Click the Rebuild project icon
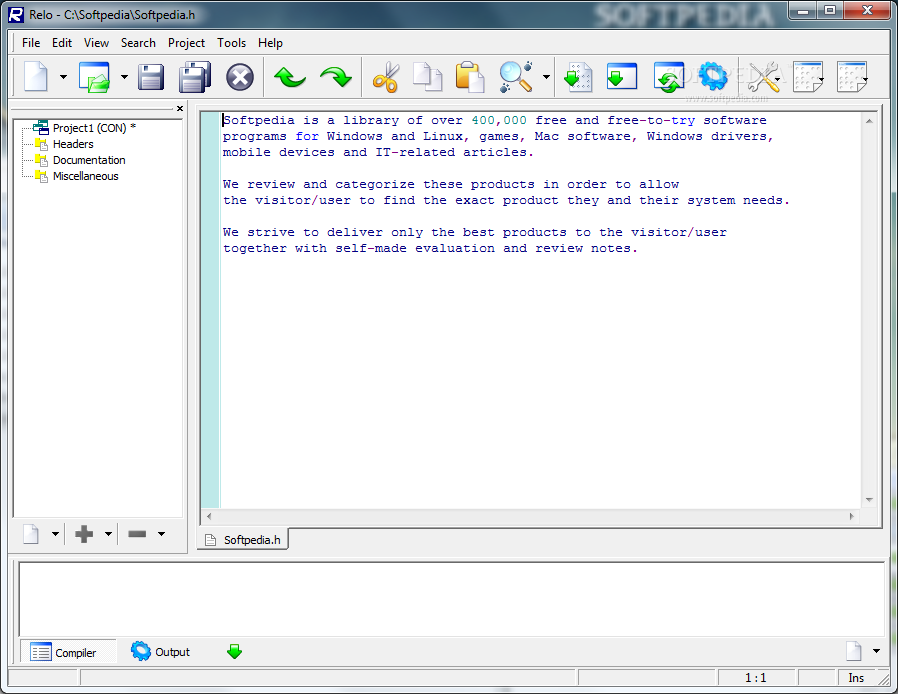Viewport: 898px width, 694px height. pyautogui.click(x=669, y=77)
